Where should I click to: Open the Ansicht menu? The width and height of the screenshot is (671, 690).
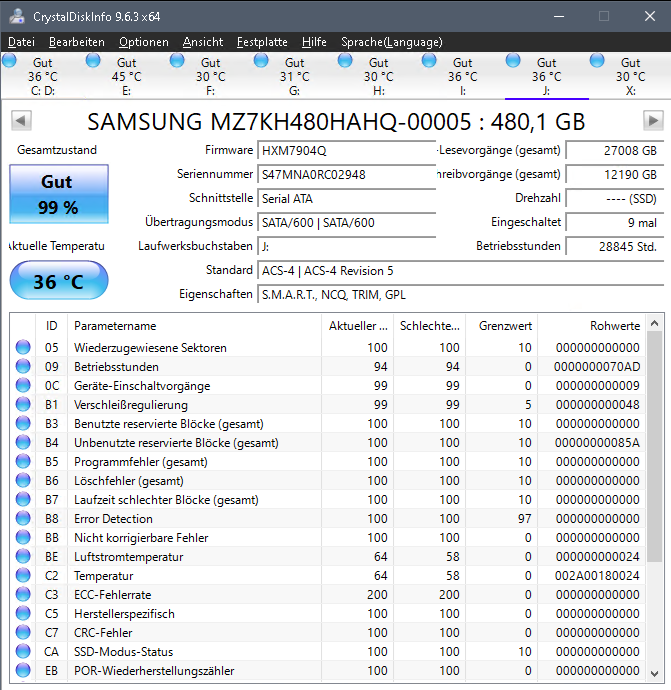(x=203, y=42)
